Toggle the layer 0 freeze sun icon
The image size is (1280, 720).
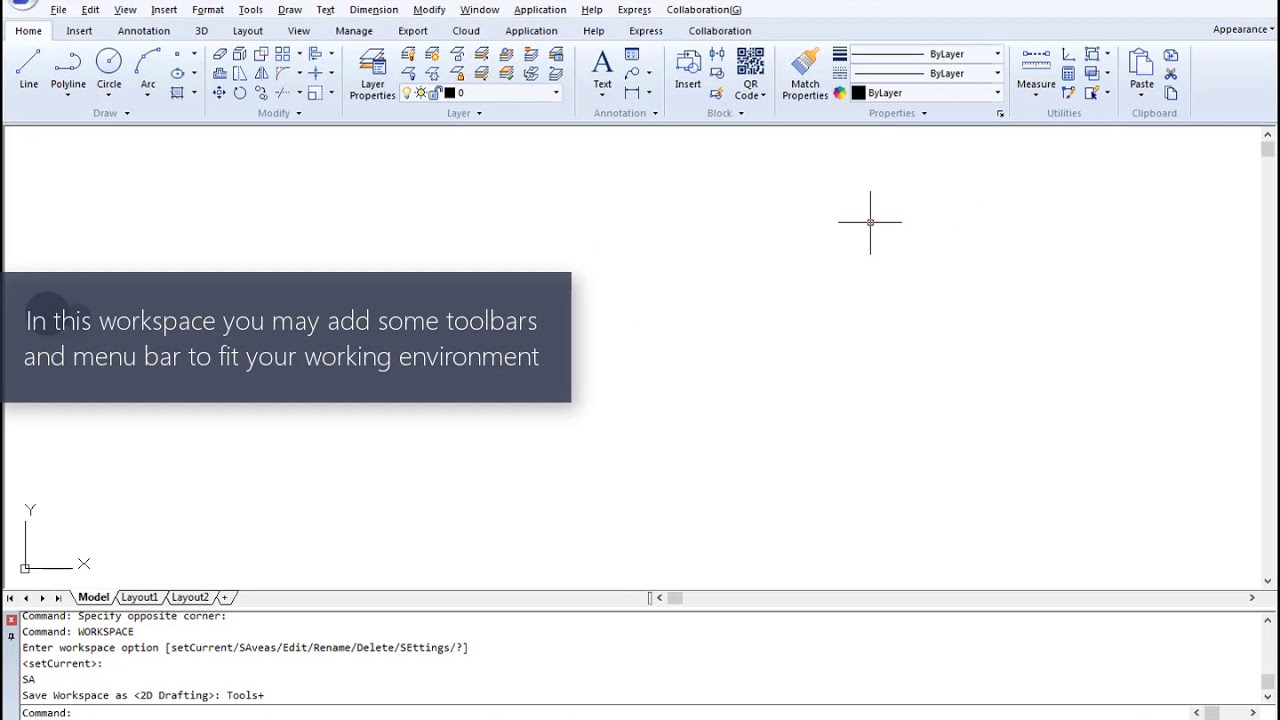[x=421, y=93]
